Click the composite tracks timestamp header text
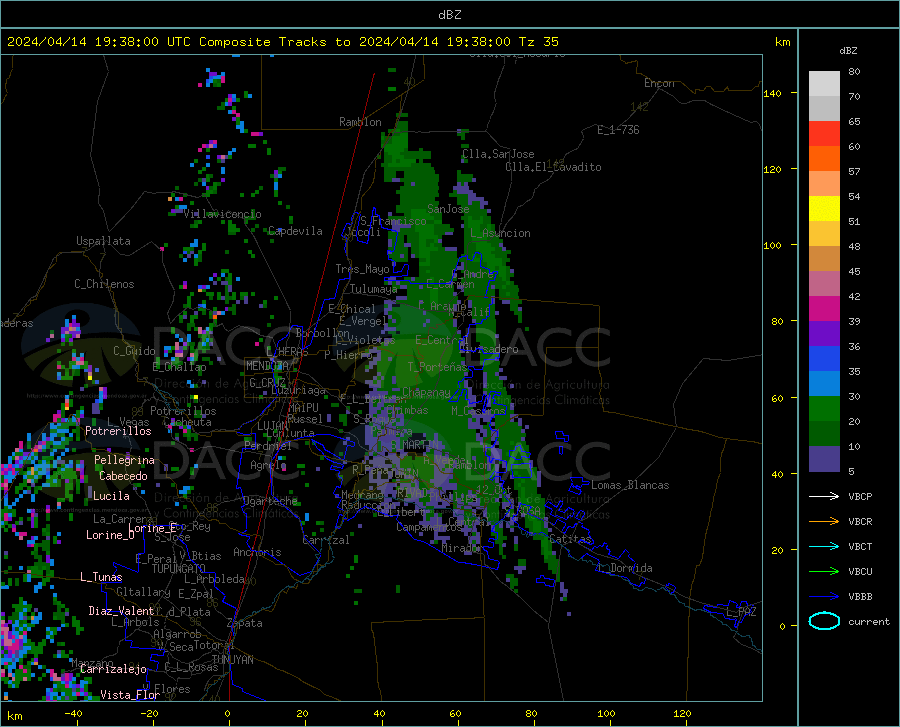 point(282,42)
